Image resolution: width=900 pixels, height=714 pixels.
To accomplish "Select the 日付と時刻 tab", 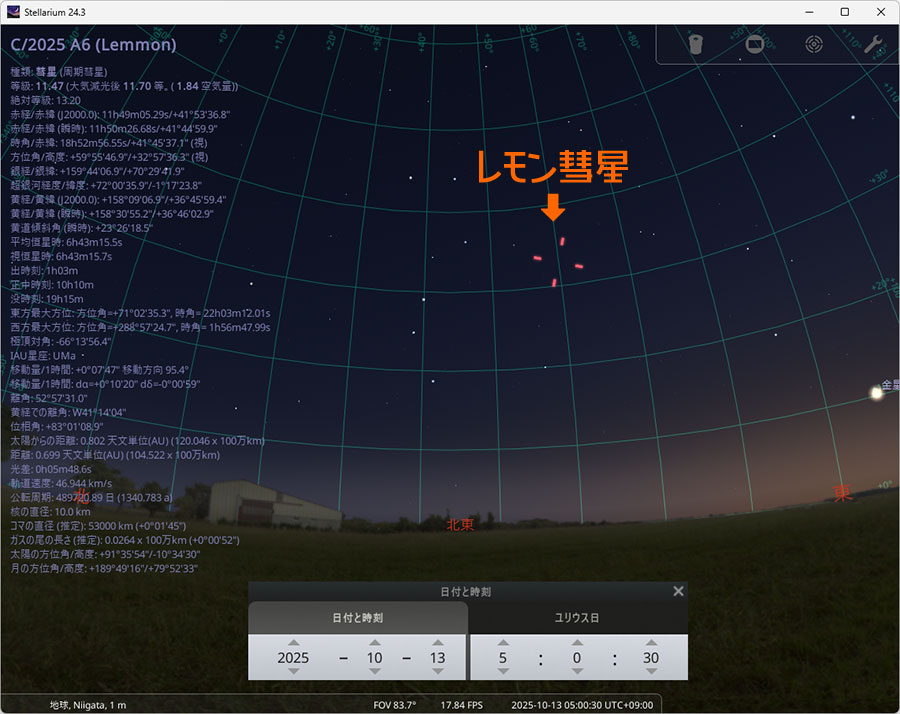I will 358,618.
